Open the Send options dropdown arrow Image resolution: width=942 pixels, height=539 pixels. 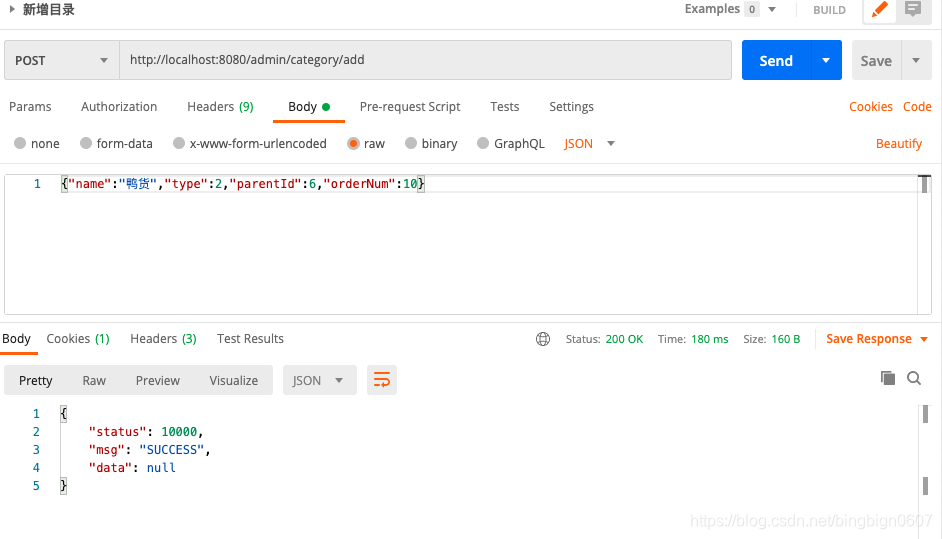(826, 60)
